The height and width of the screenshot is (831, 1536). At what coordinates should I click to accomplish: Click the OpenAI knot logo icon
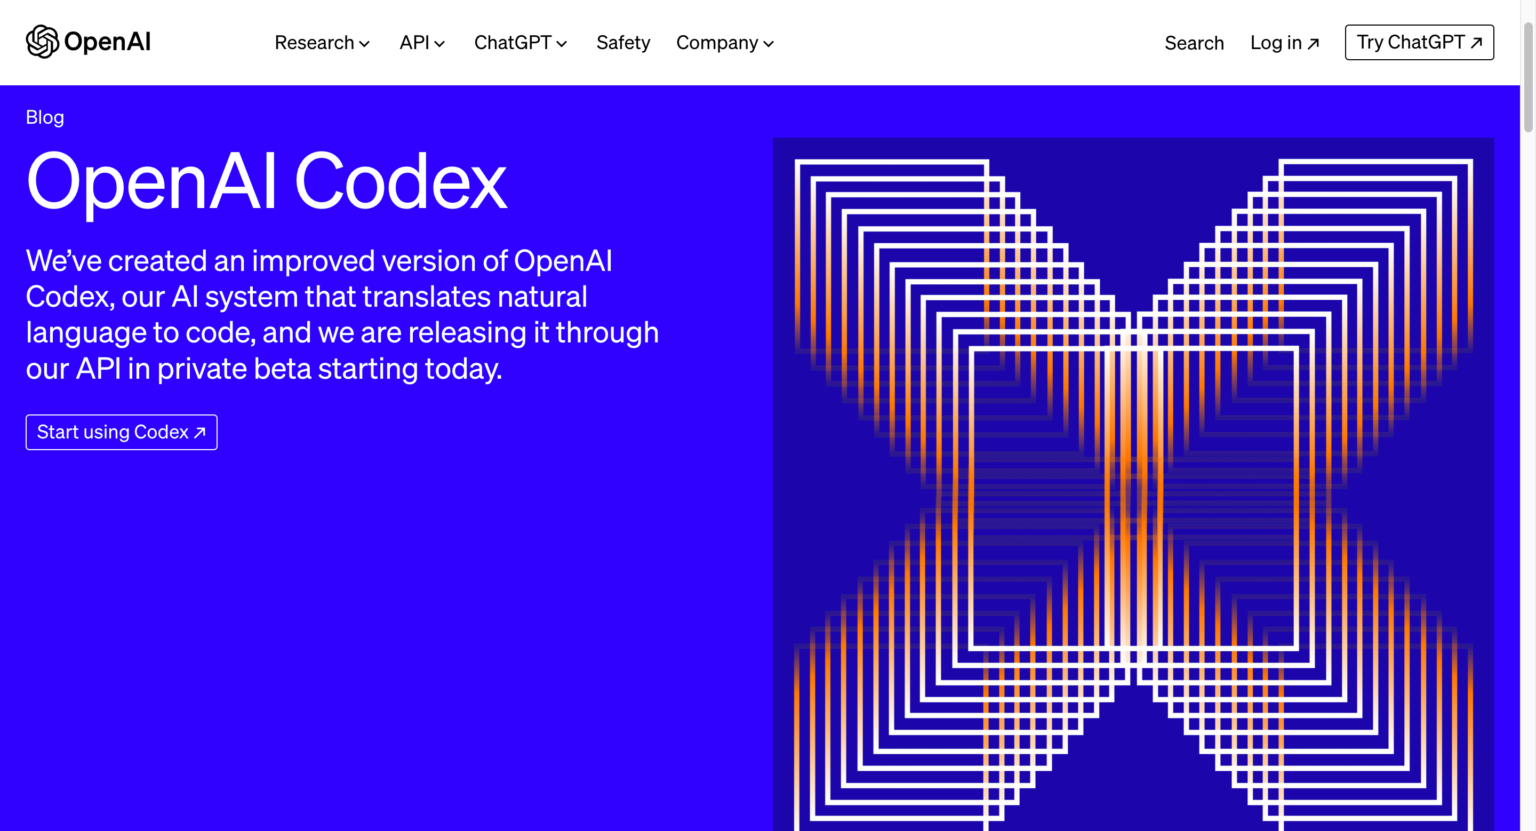point(42,42)
